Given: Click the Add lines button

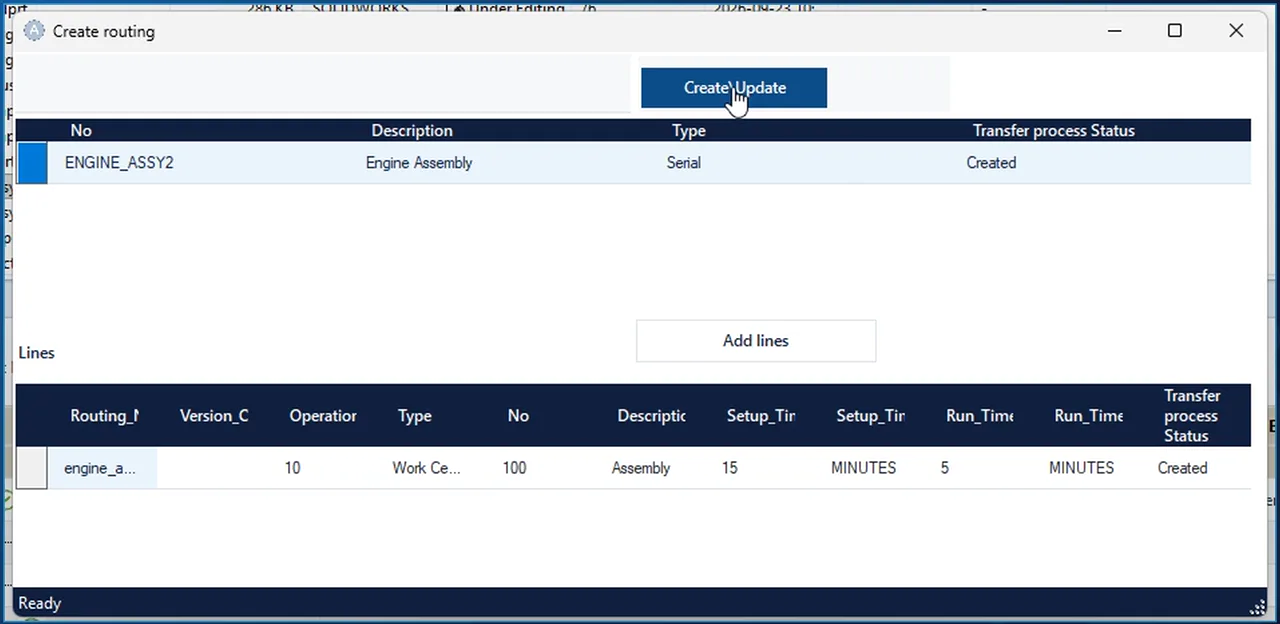Looking at the screenshot, I should 756,341.
